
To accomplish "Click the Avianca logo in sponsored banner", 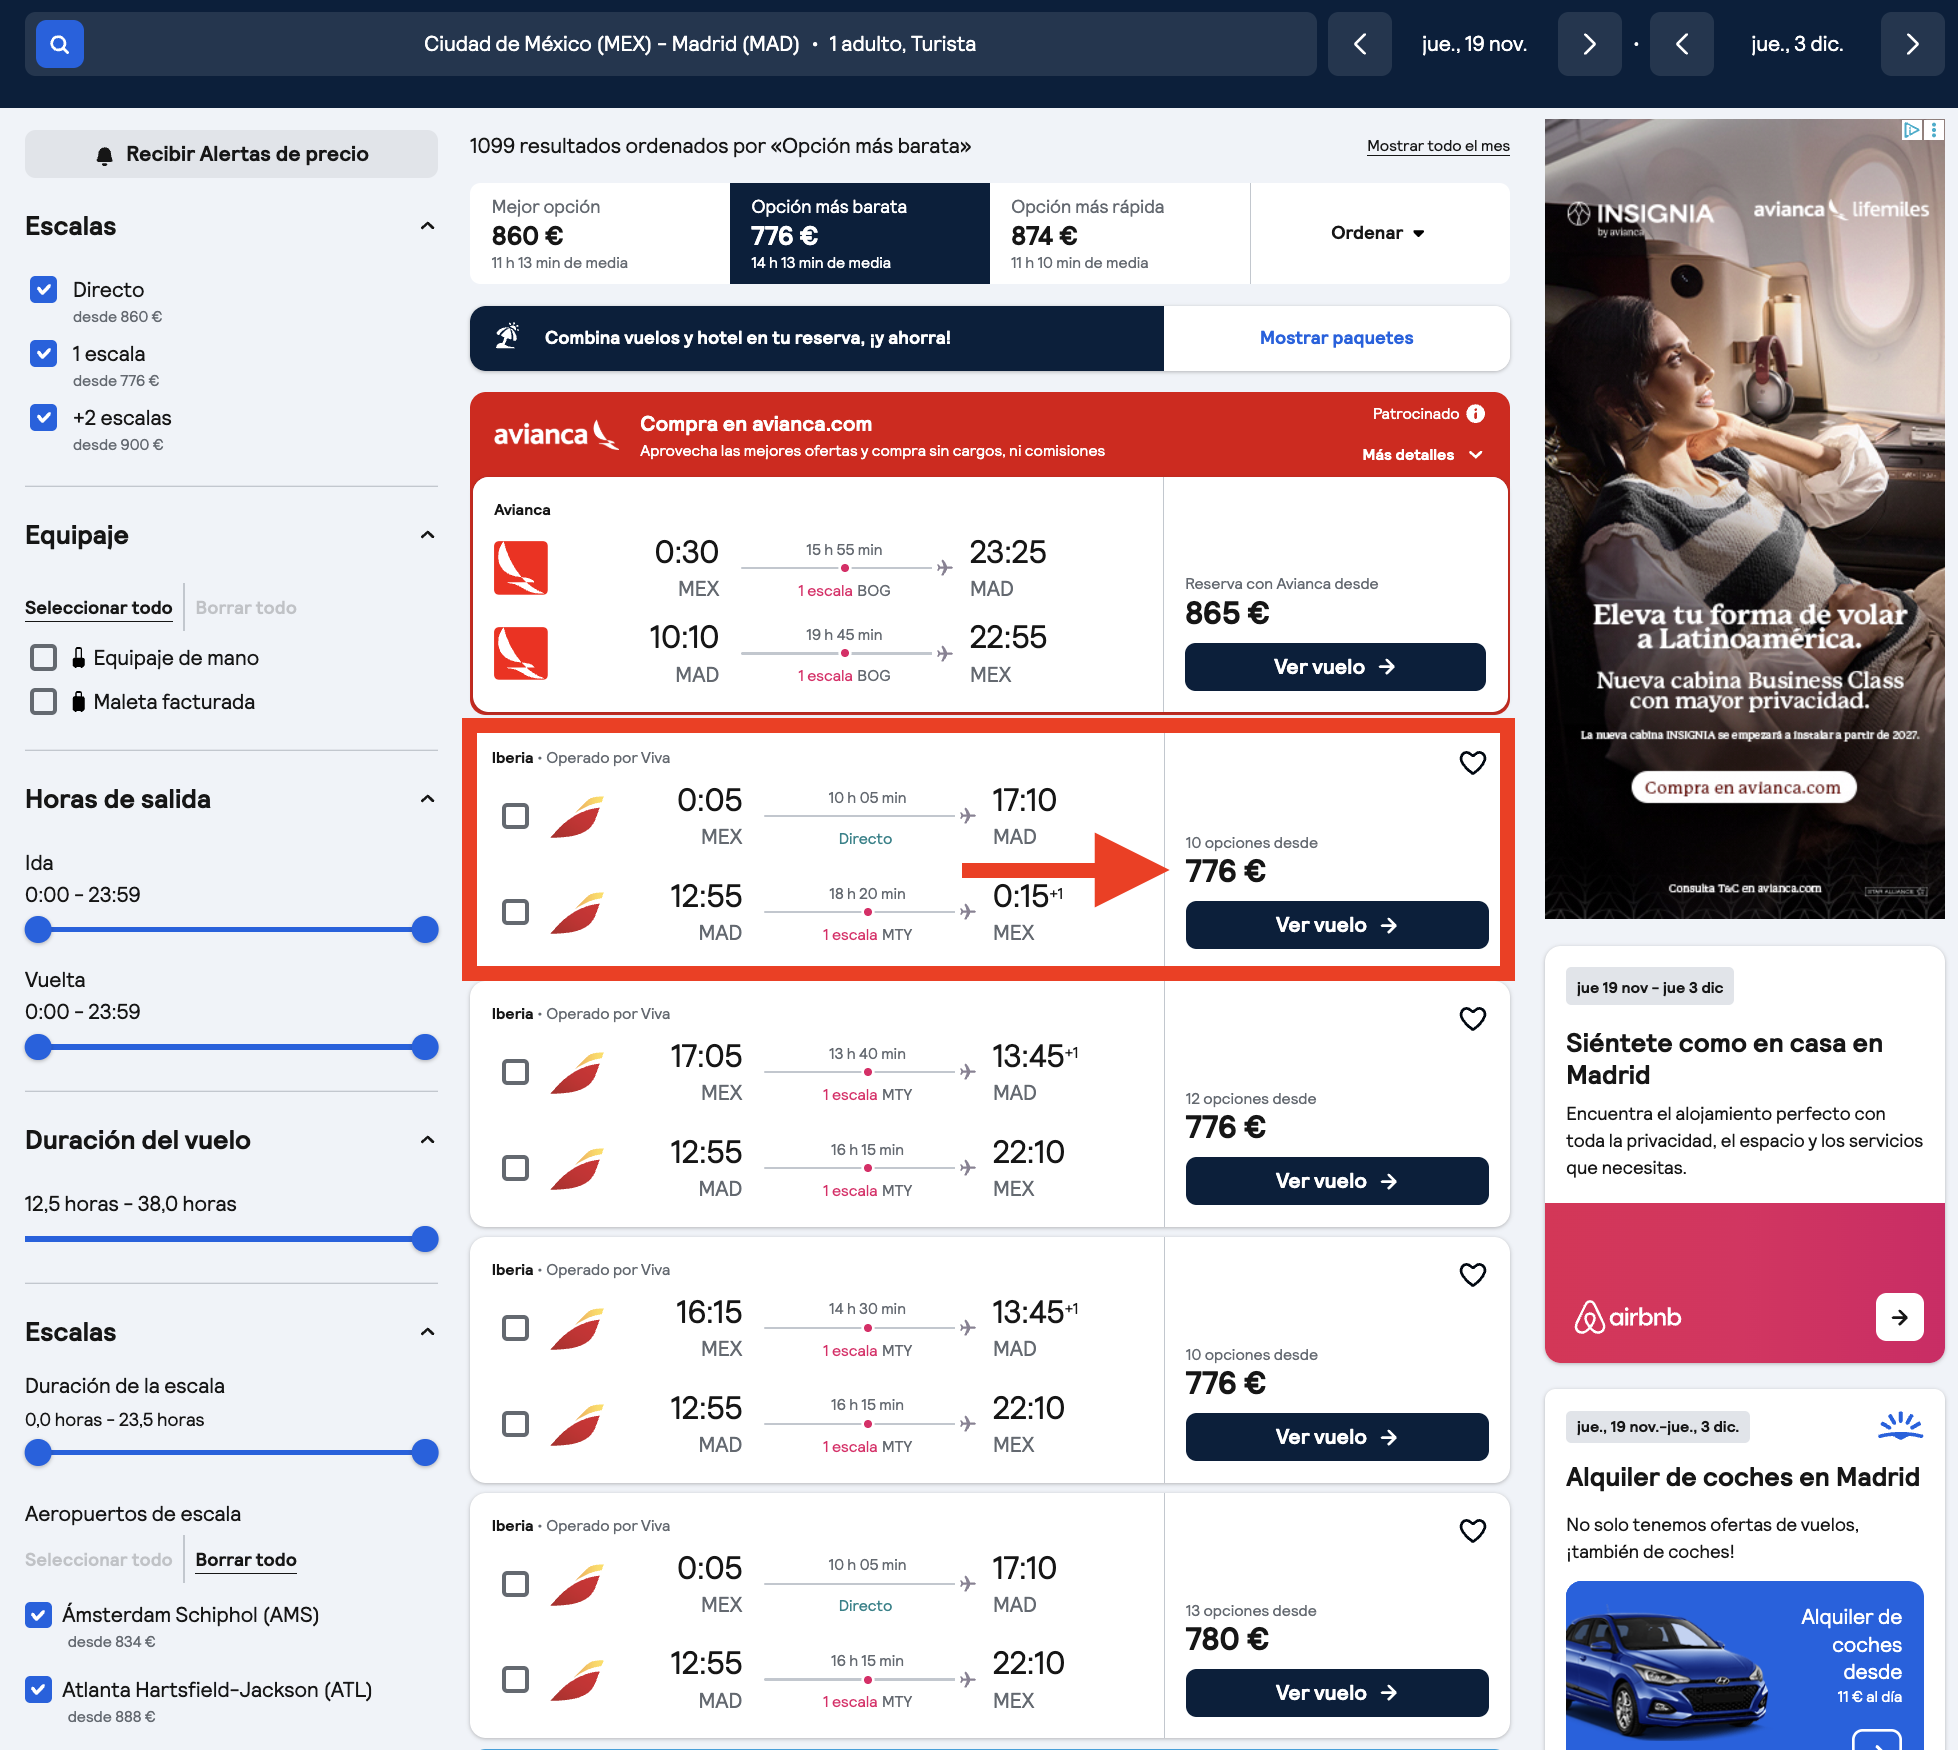I will point(555,434).
